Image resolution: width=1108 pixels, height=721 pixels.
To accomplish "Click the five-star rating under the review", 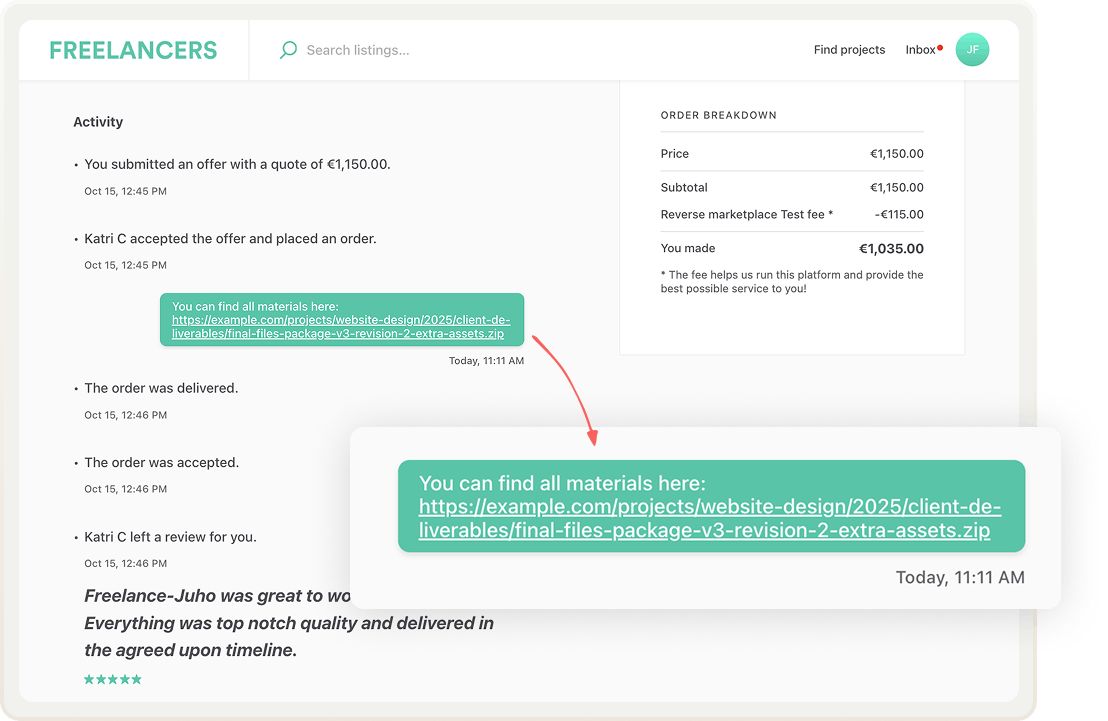I will click(x=112, y=678).
